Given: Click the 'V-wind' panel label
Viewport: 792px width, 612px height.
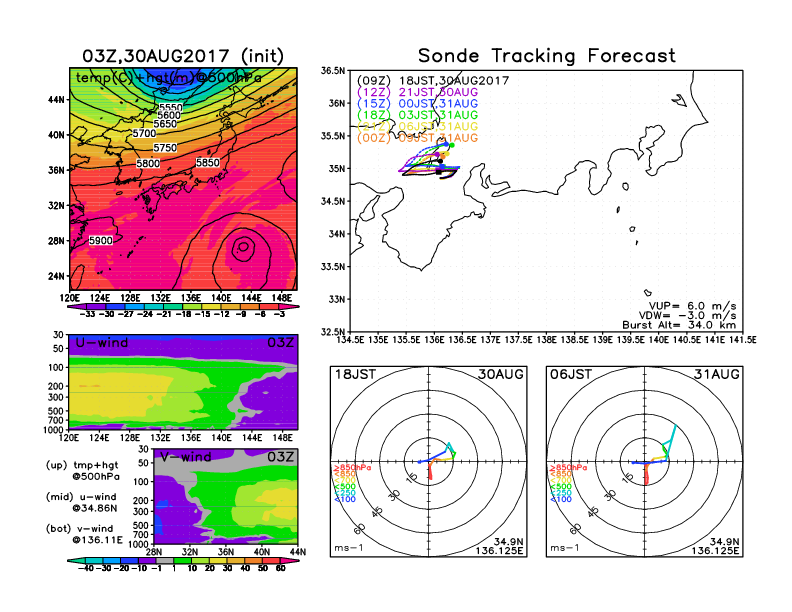Looking at the screenshot, I should [186, 456].
